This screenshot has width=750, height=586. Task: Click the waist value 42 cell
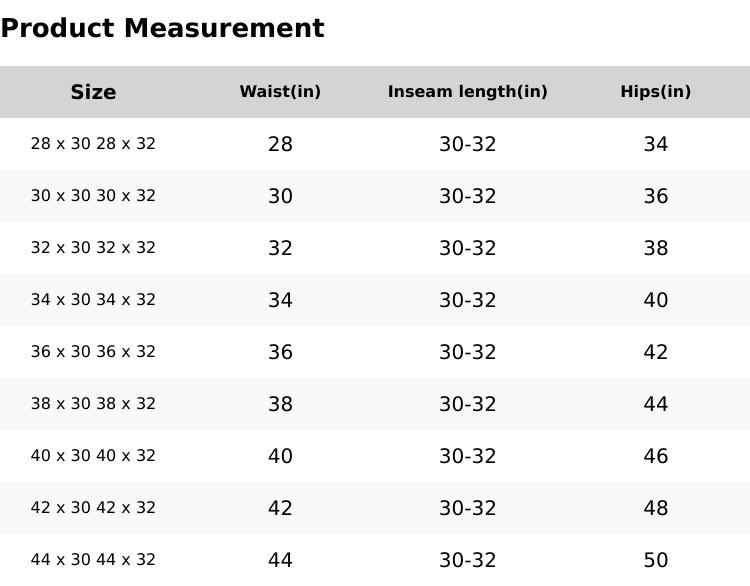click(x=280, y=508)
